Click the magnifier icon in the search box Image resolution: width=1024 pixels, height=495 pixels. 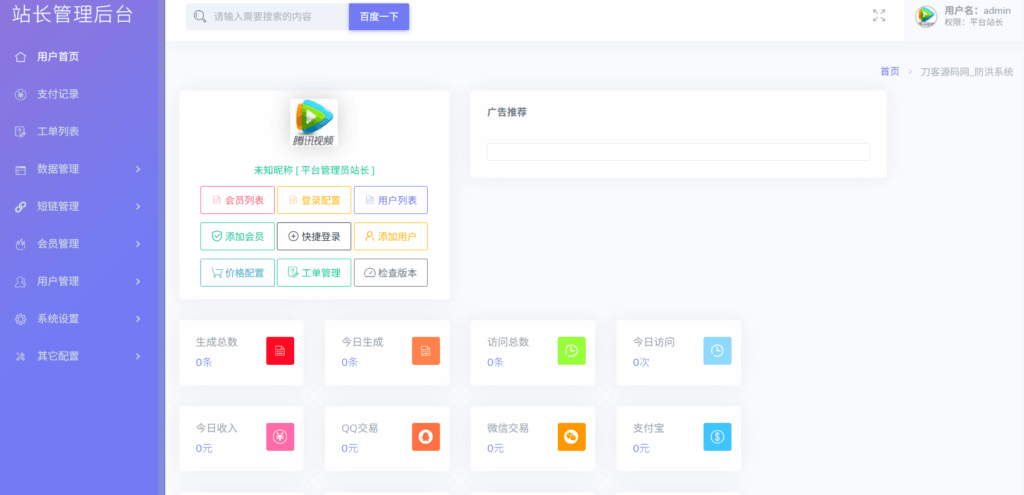(200, 16)
